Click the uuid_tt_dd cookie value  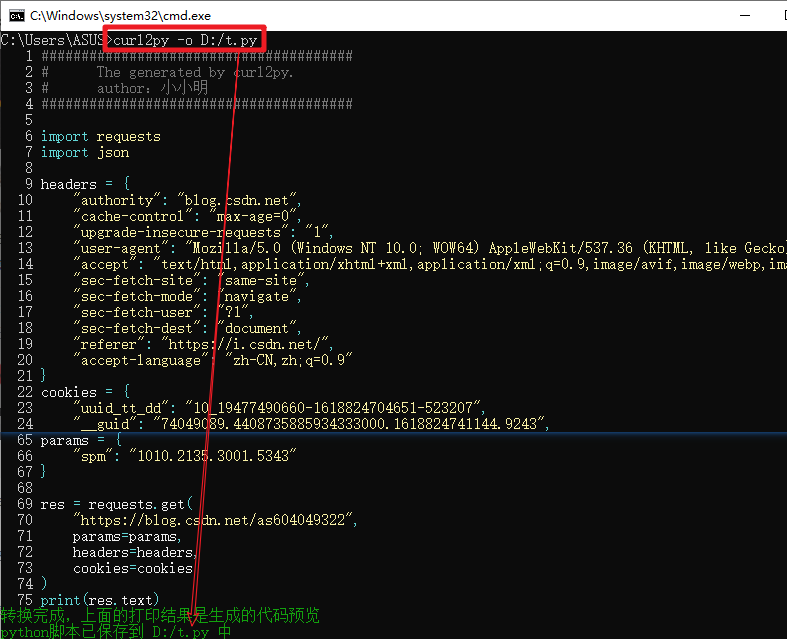[x=333, y=408]
